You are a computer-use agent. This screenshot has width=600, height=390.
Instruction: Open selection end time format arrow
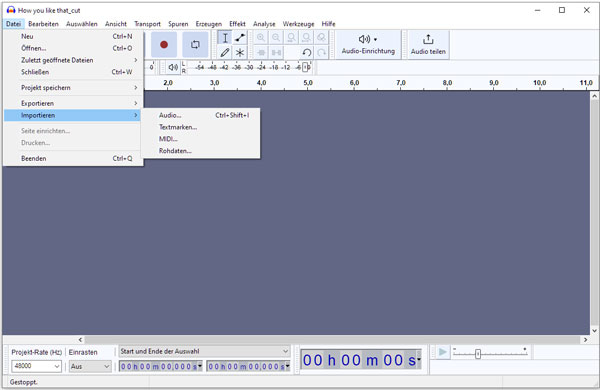coord(287,366)
